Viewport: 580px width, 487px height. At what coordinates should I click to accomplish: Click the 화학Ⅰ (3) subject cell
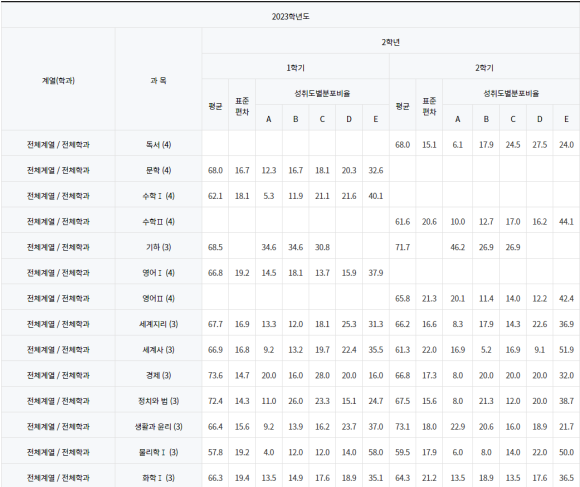(x=158, y=477)
